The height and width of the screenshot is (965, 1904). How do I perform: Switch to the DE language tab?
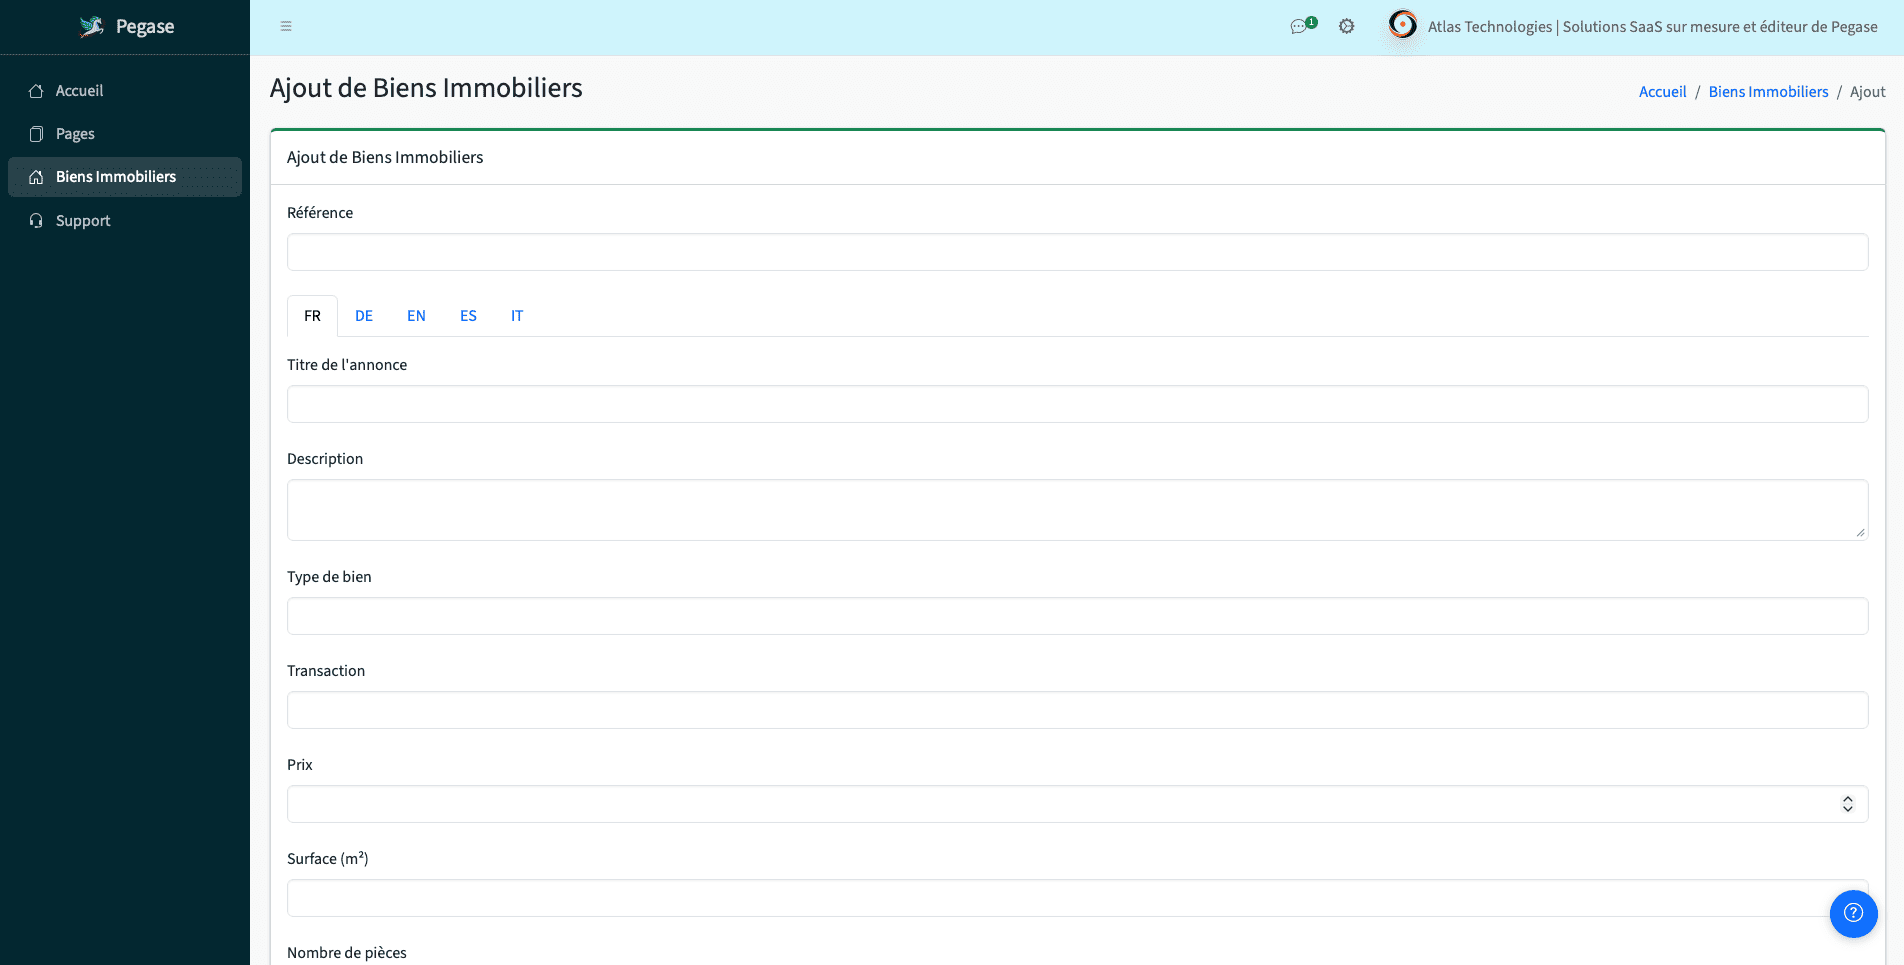point(364,316)
